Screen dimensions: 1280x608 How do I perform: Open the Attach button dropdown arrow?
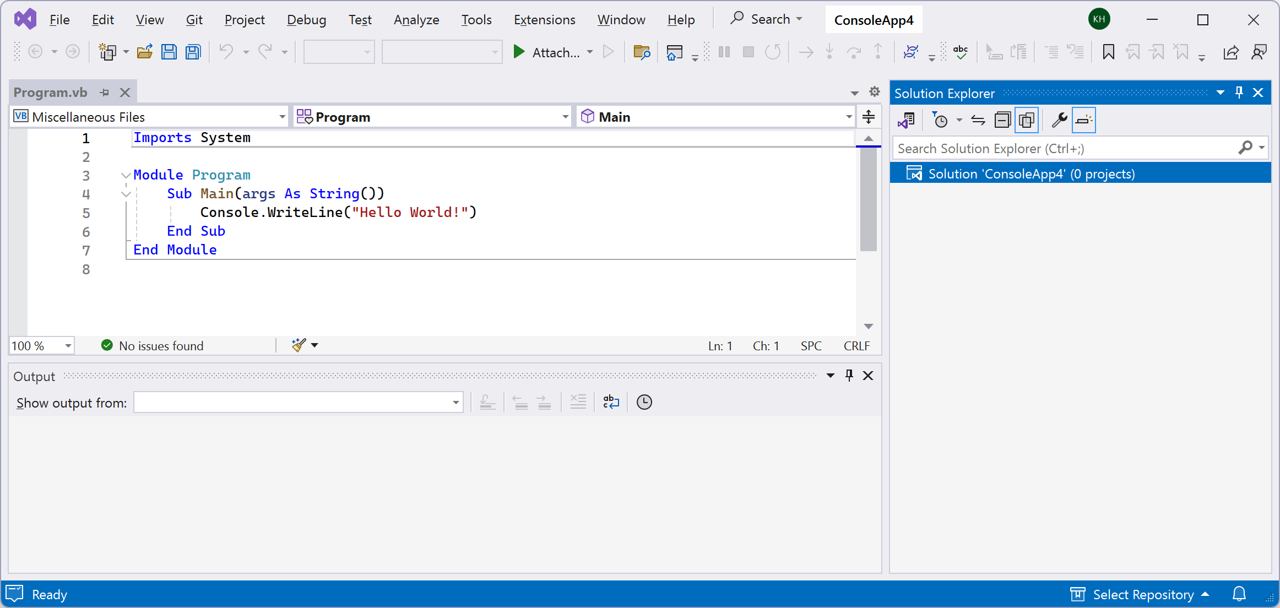point(589,52)
